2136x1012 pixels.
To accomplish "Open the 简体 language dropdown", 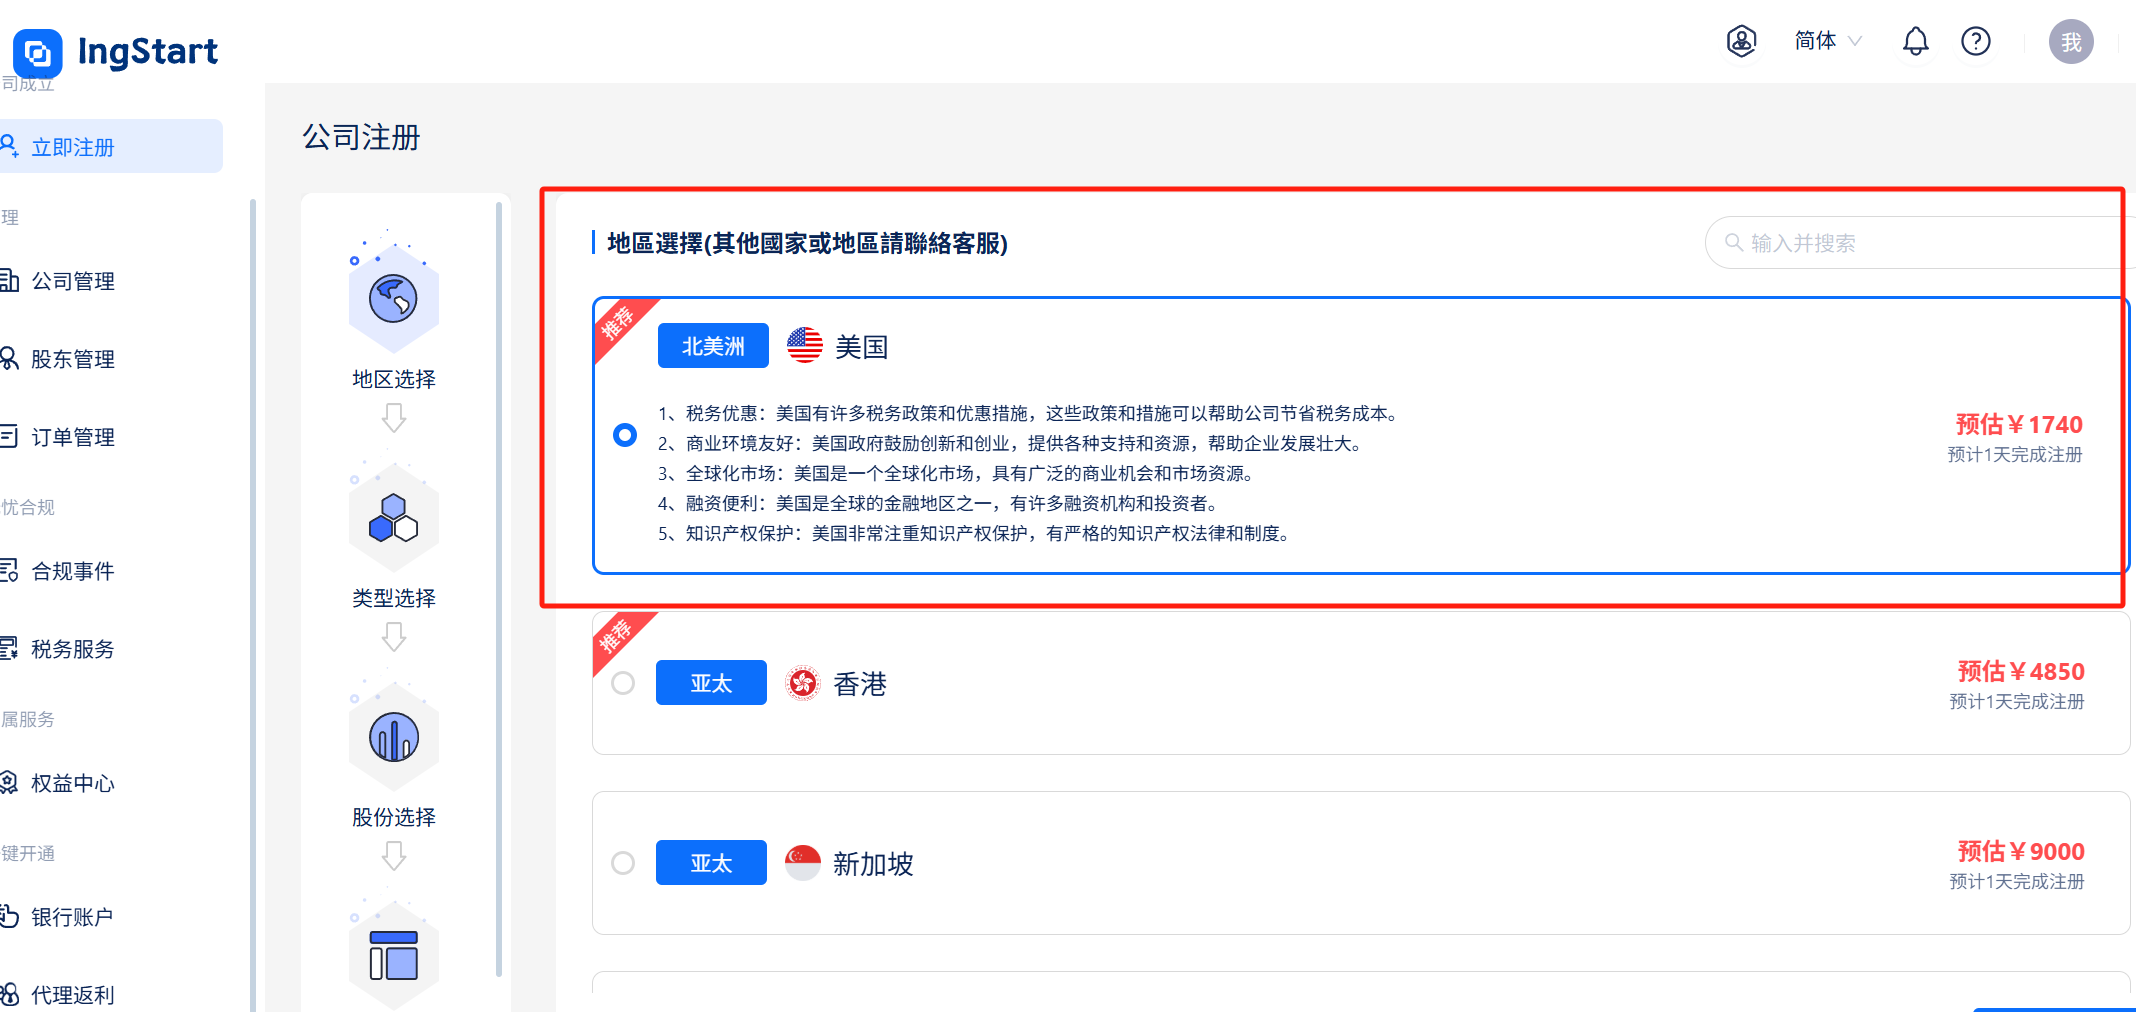I will [1826, 41].
